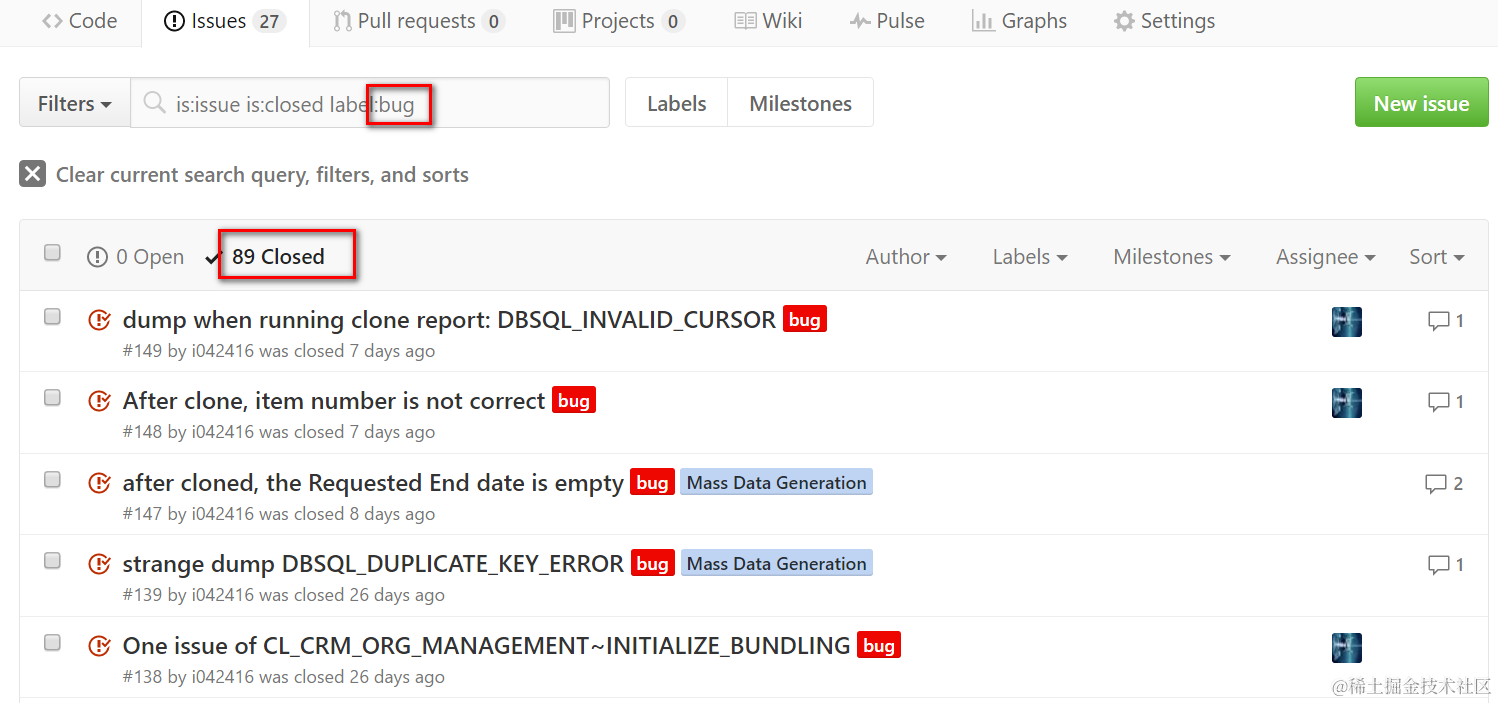Click the clear search X icon
Screen dimensions: 1498x703
pos(33,174)
